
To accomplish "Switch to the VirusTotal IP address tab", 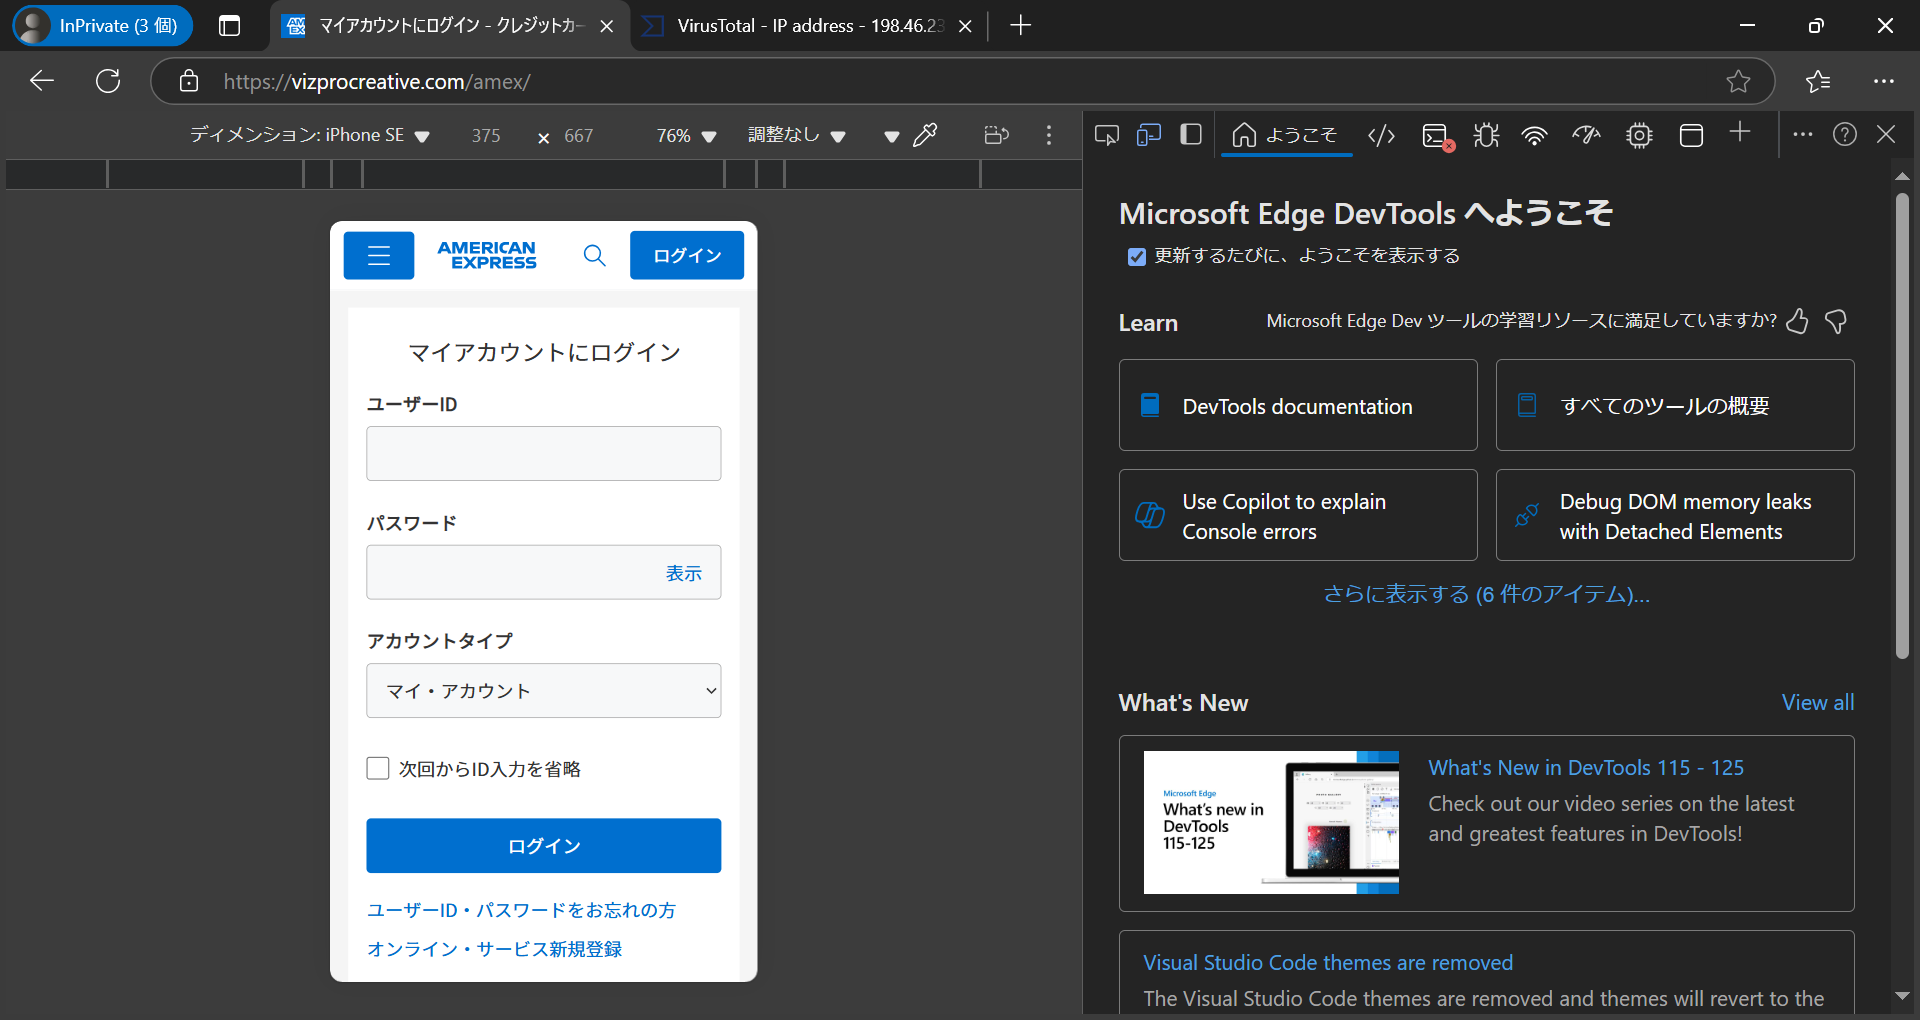I will 809,26.
